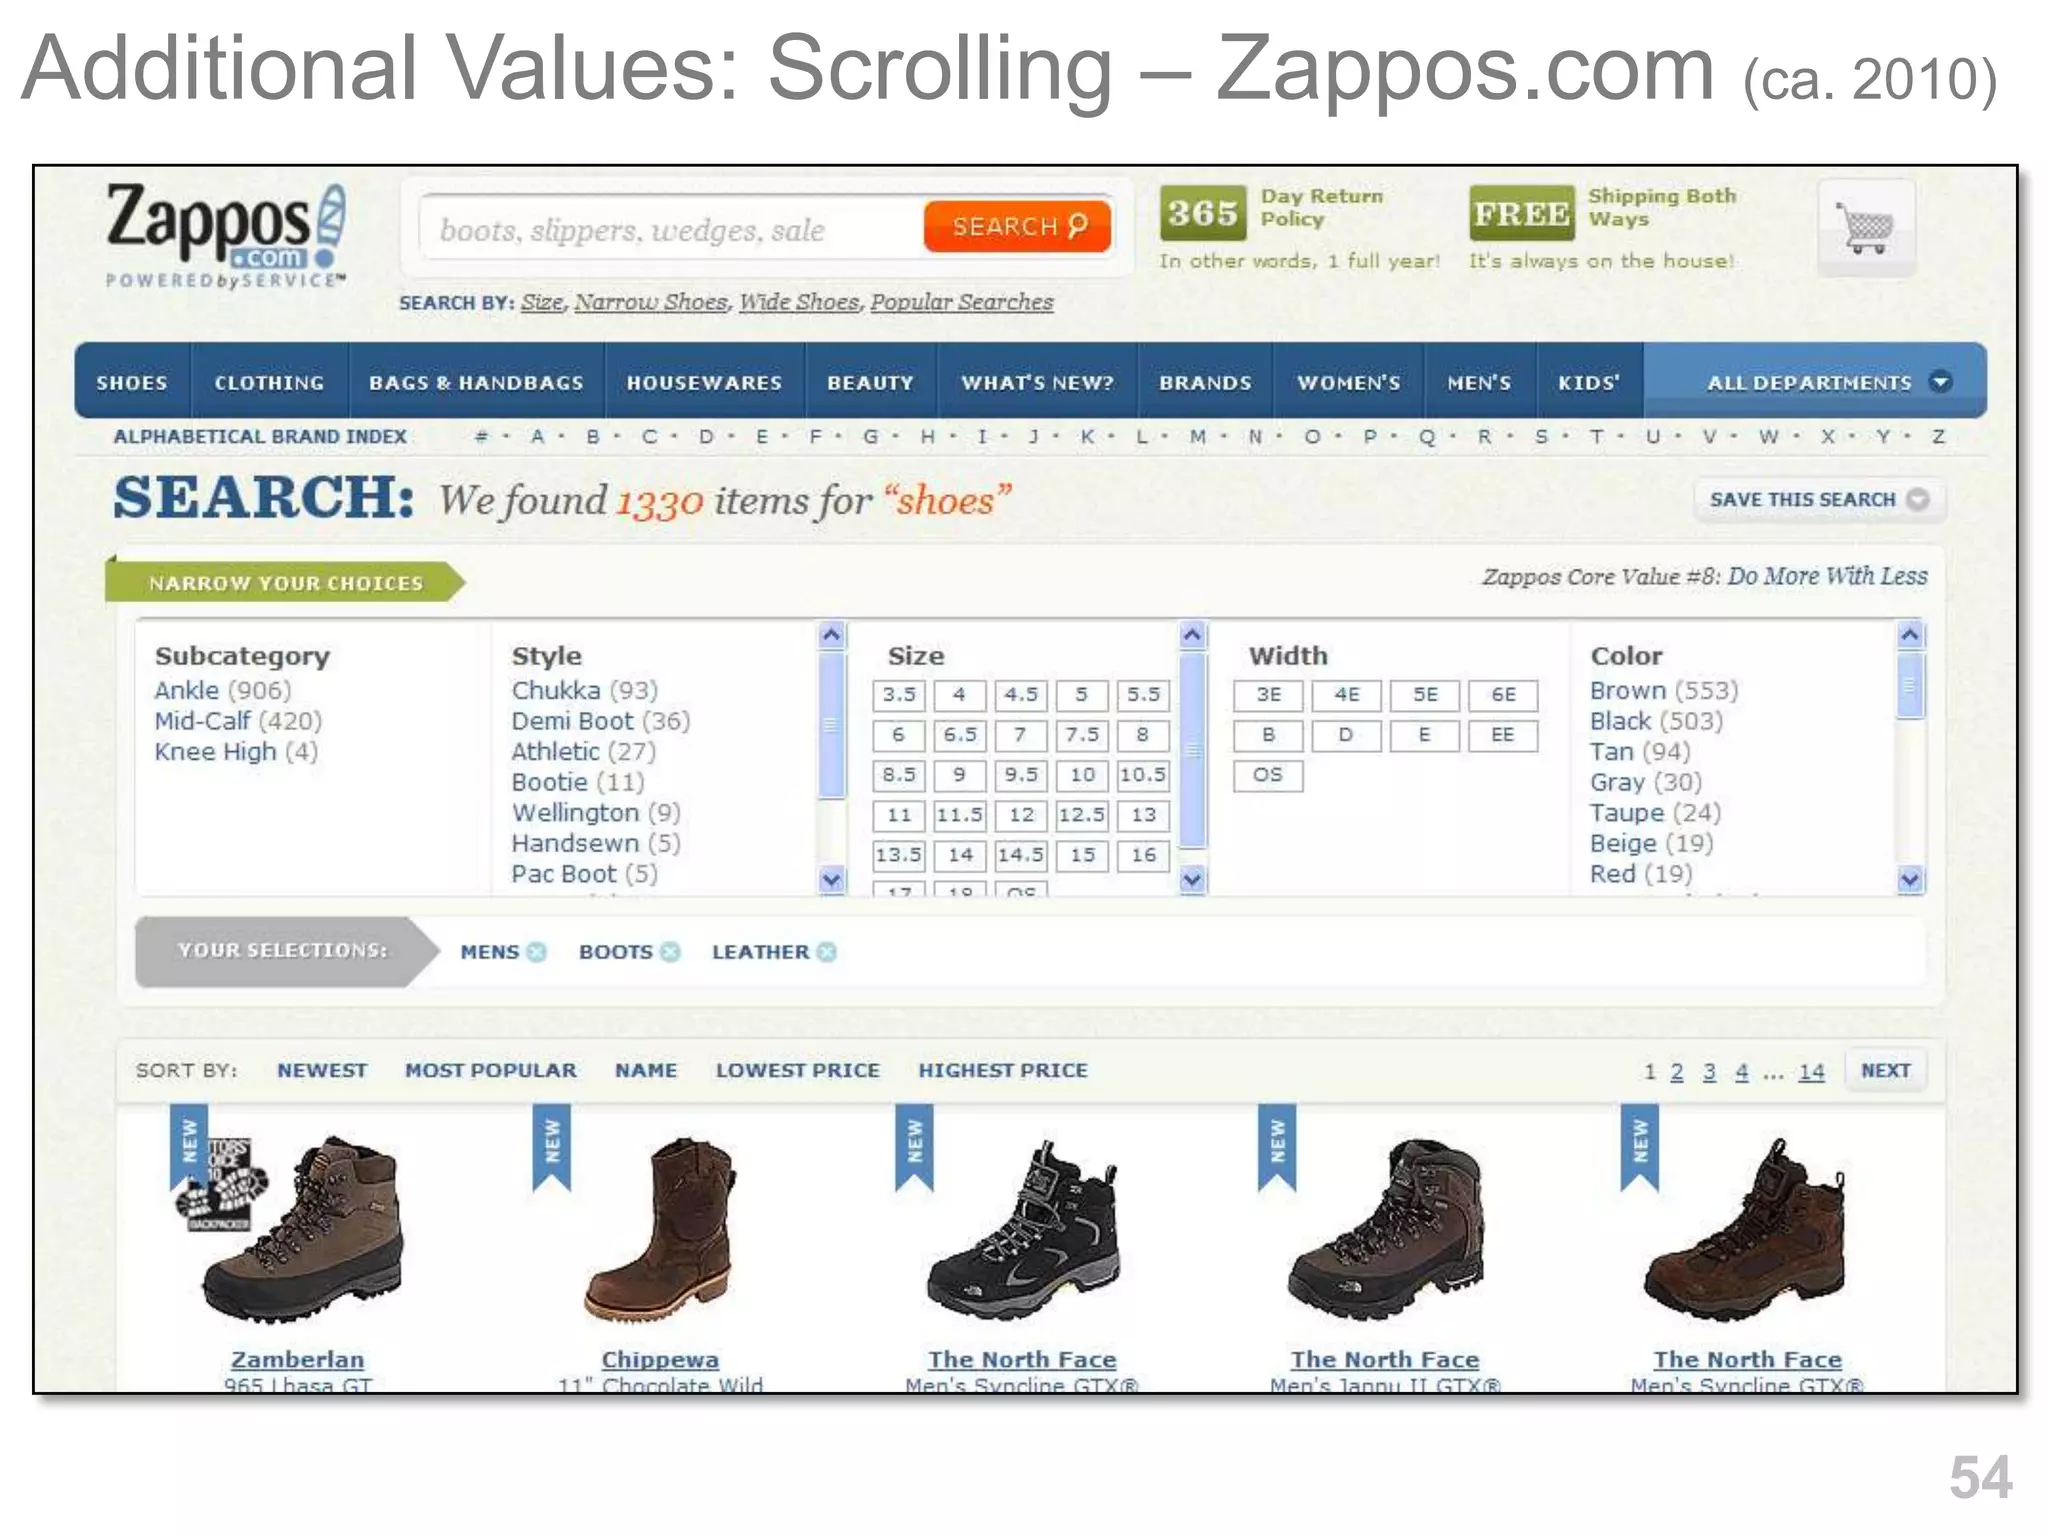Open the Women's menu
Screen dimensions: 2048x1536
1348,382
